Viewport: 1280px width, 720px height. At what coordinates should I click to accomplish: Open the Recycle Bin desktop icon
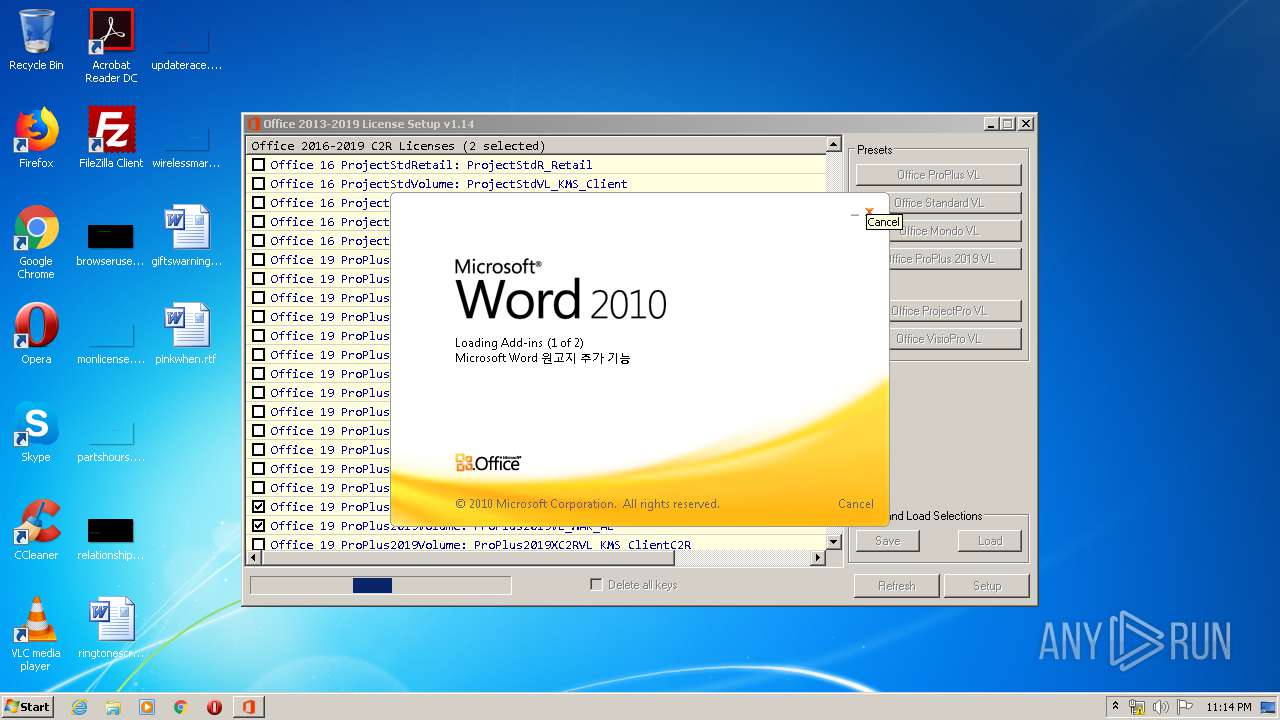click(x=36, y=40)
